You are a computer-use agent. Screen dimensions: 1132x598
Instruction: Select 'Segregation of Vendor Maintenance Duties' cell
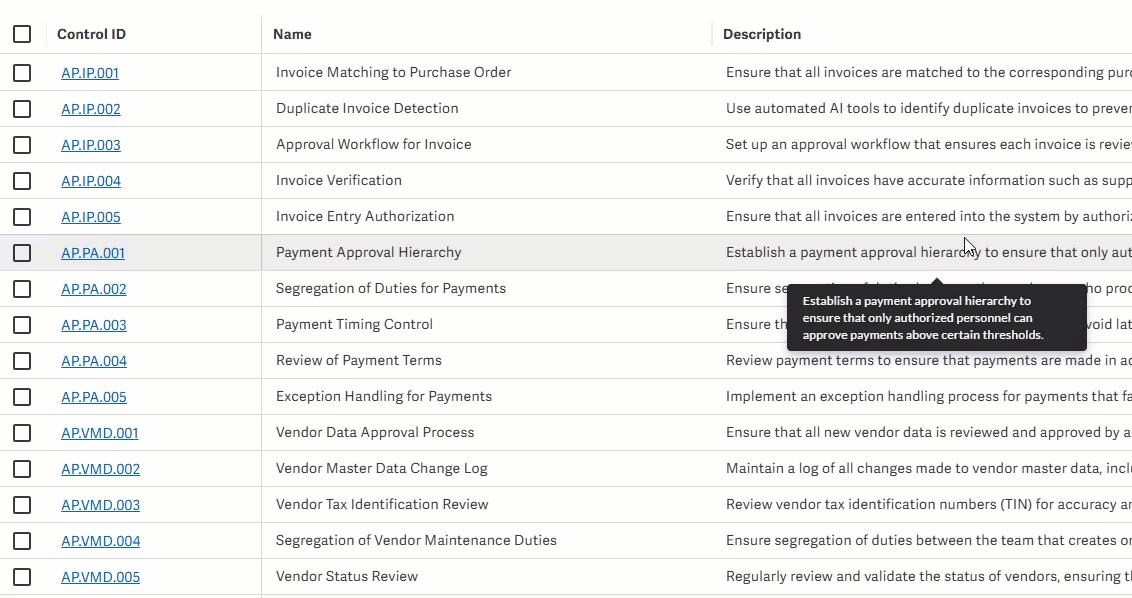[416, 540]
